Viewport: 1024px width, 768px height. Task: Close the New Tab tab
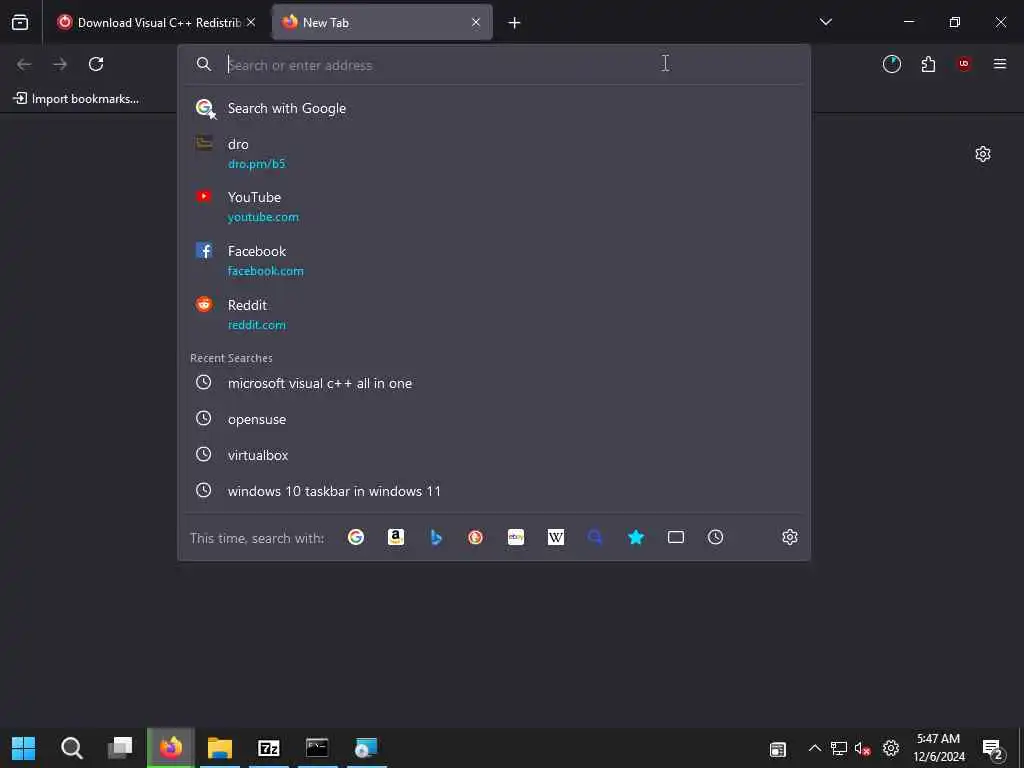(476, 23)
